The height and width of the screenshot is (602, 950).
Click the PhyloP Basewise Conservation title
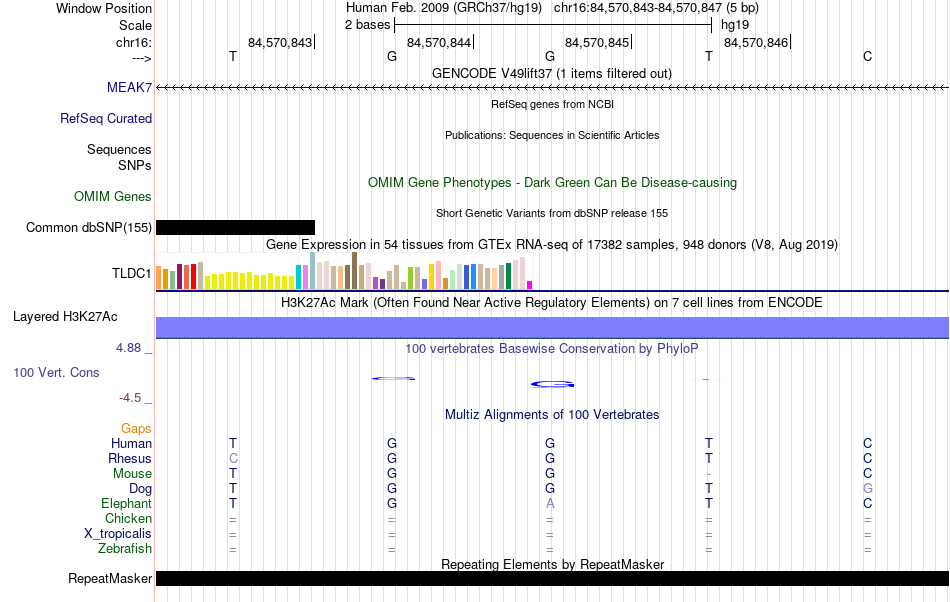pyautogui.click(x=552, y=348)
